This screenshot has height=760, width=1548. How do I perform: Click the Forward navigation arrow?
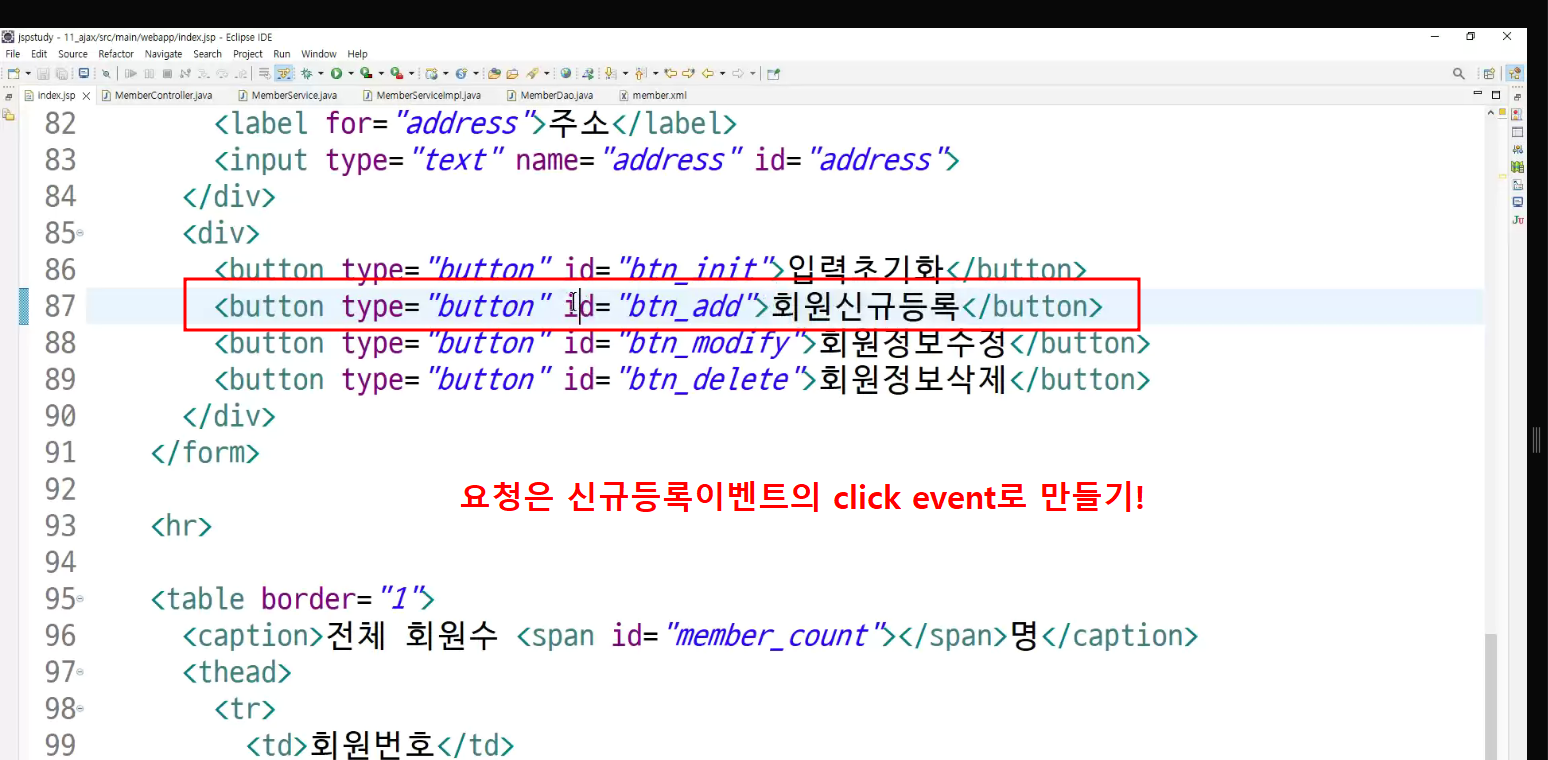[x=738, y=73]
